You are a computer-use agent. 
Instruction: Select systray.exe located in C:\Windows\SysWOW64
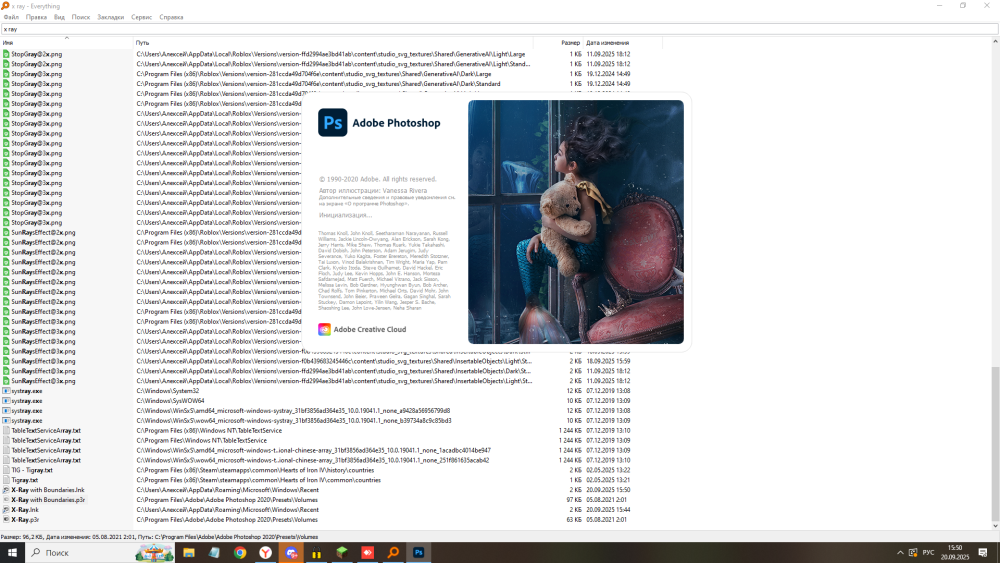pyautogui.click(x=27, y=401)
